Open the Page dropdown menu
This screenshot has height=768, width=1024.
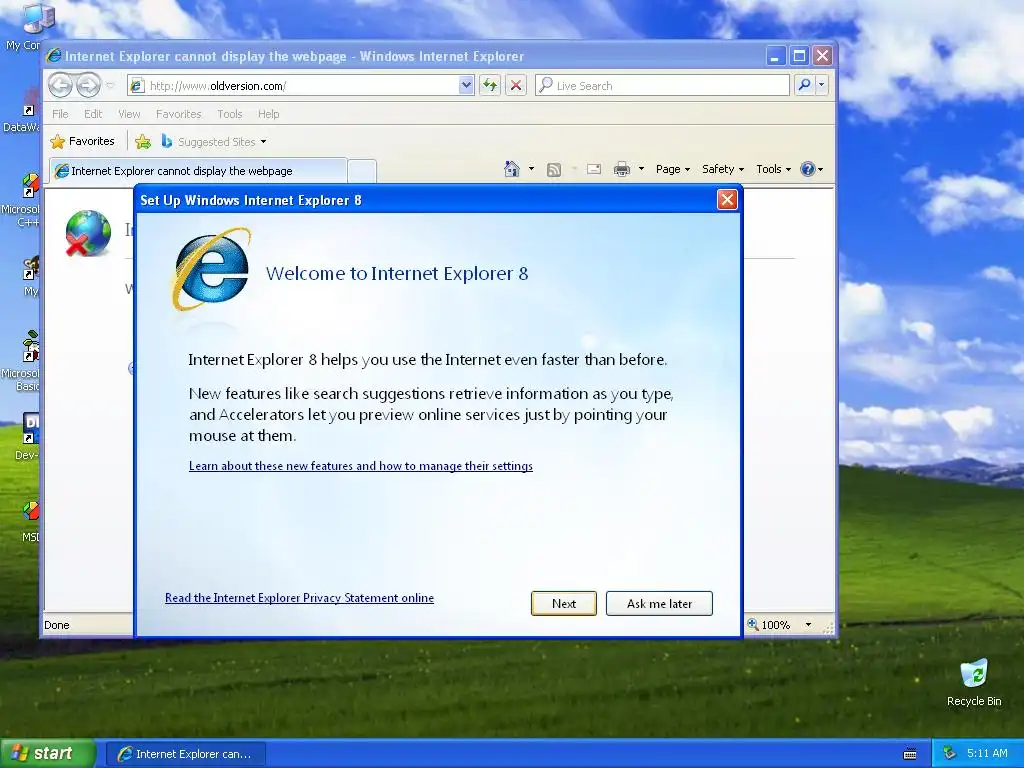pyautogui.click(x=673, y=169)
